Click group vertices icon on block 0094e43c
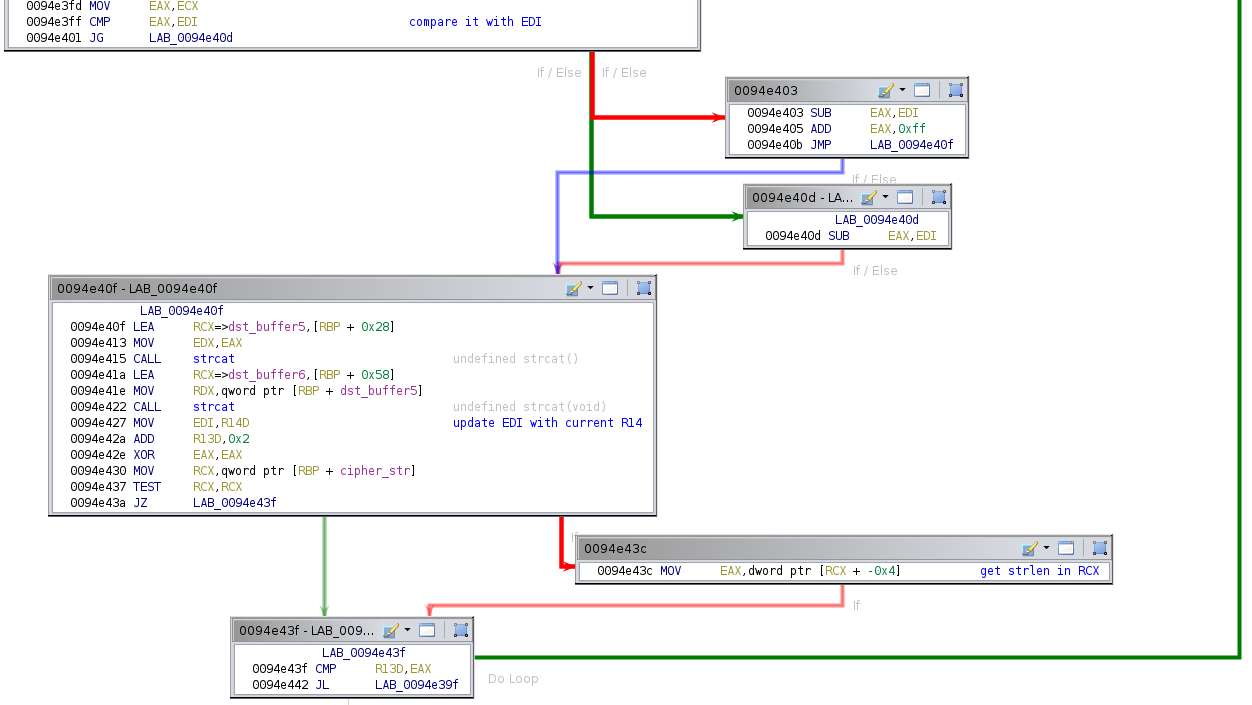 (1099, 548)
